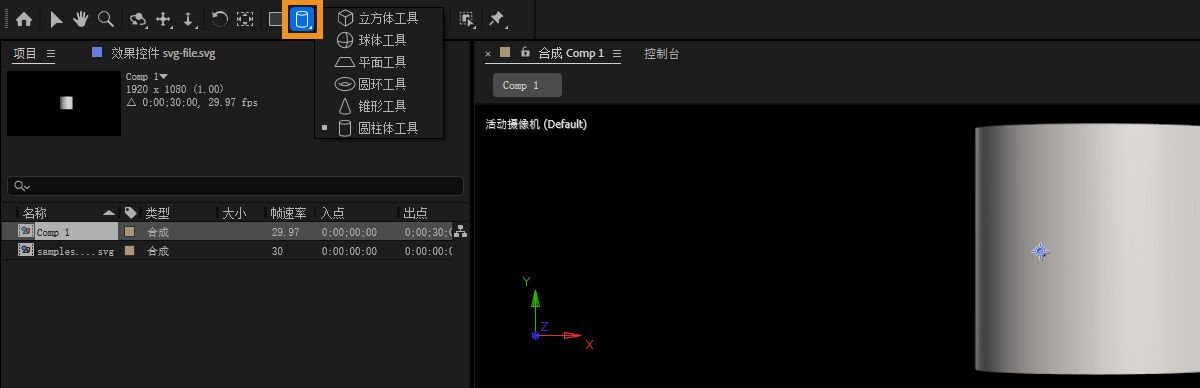Choose 立方体工具 from the dropdown
This screenshot has width=1200, height=388.
pos(378,17)
